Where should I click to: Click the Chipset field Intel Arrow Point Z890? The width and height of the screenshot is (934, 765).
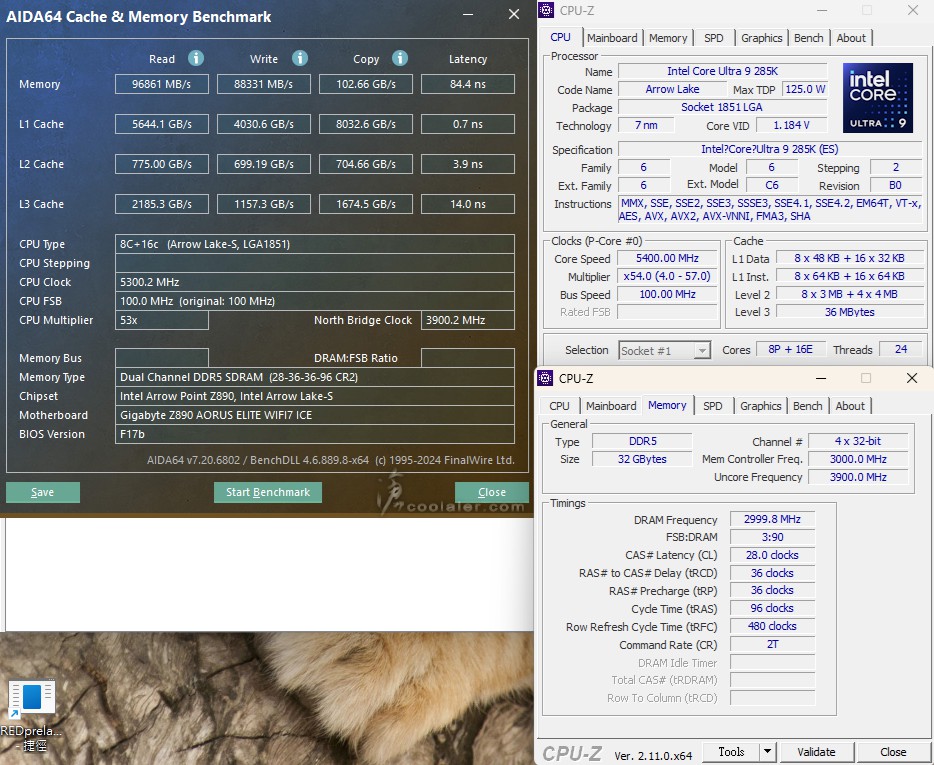pos(315,396)
